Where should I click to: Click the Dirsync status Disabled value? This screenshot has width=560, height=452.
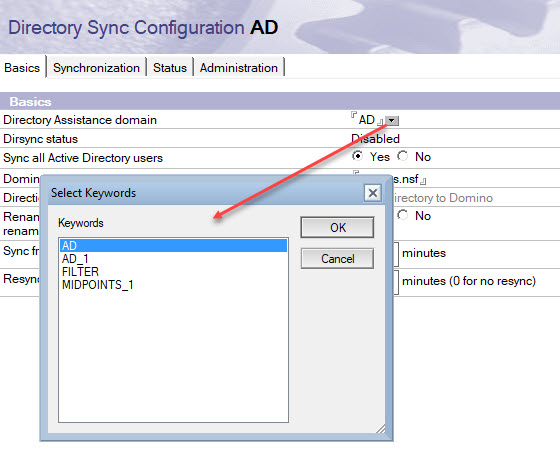point(375,139)
